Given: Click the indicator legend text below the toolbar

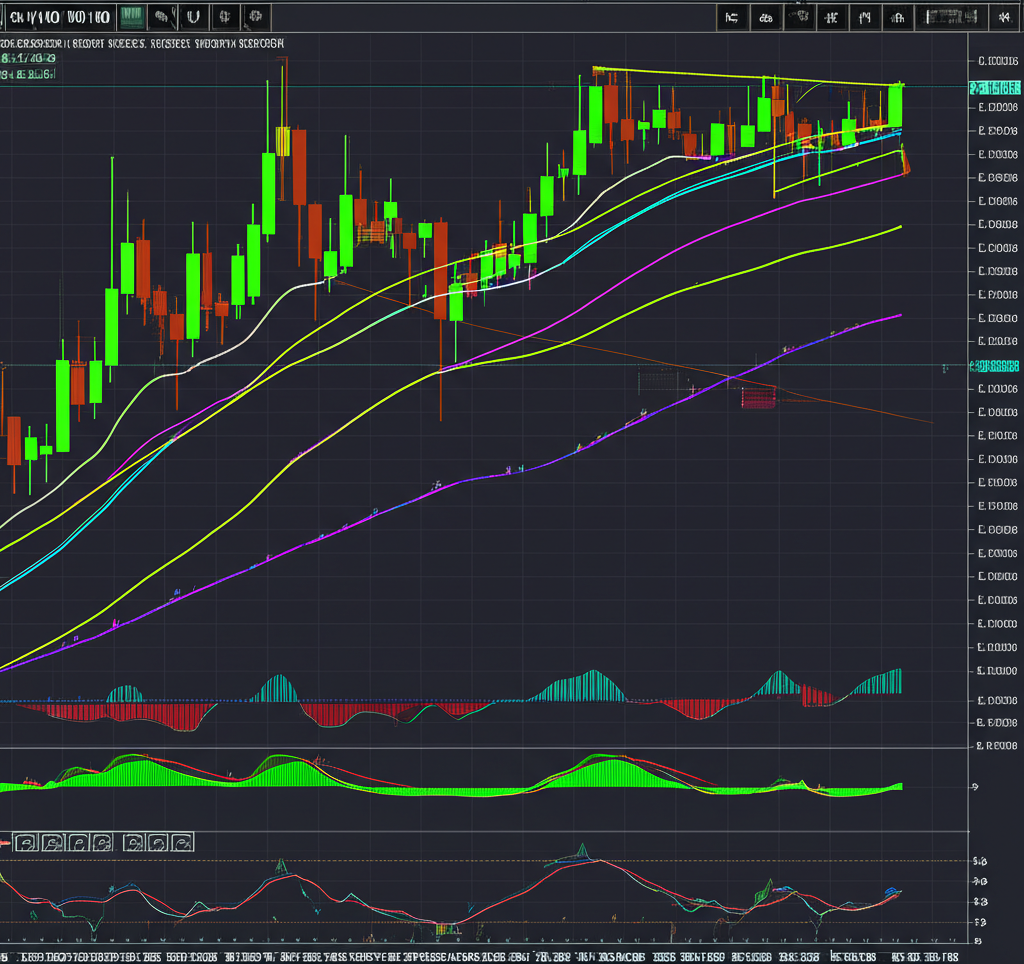Looking at the screenshot, I should pyautogui.click(x=142, y=44).
